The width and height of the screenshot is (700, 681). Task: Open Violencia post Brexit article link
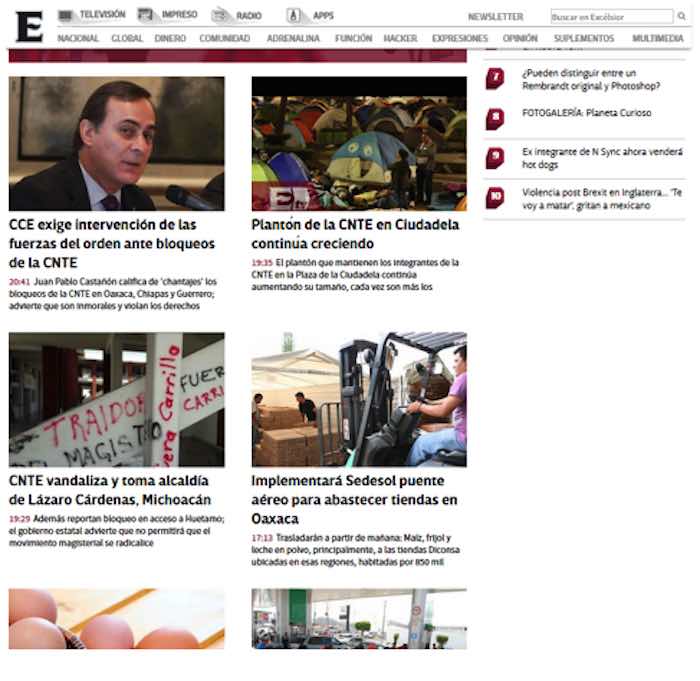tap(602, 199)
